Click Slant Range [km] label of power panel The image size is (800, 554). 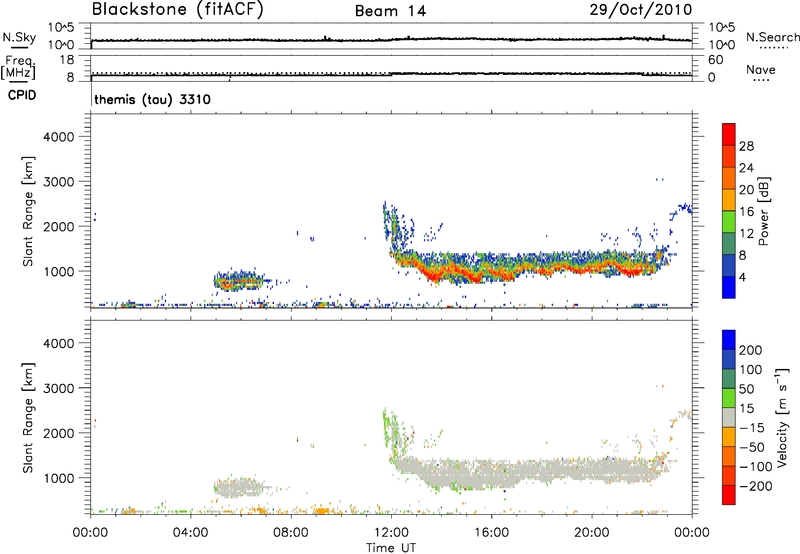[28, 211]
